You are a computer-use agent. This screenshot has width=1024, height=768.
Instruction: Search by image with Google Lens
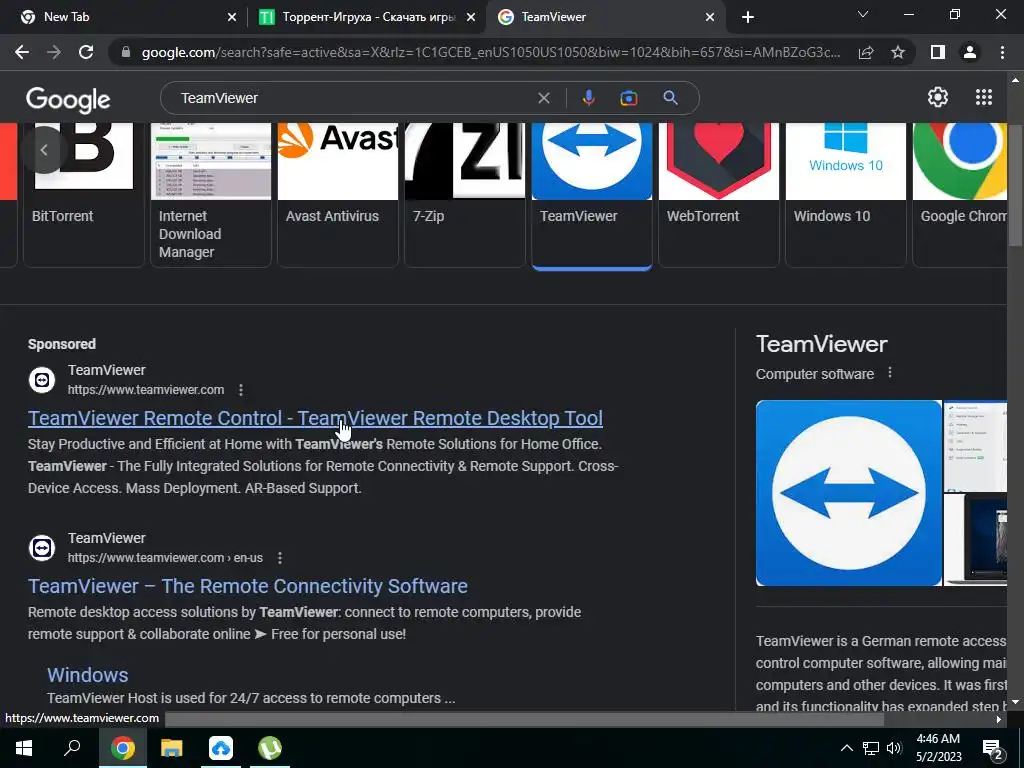coord(628,98)
